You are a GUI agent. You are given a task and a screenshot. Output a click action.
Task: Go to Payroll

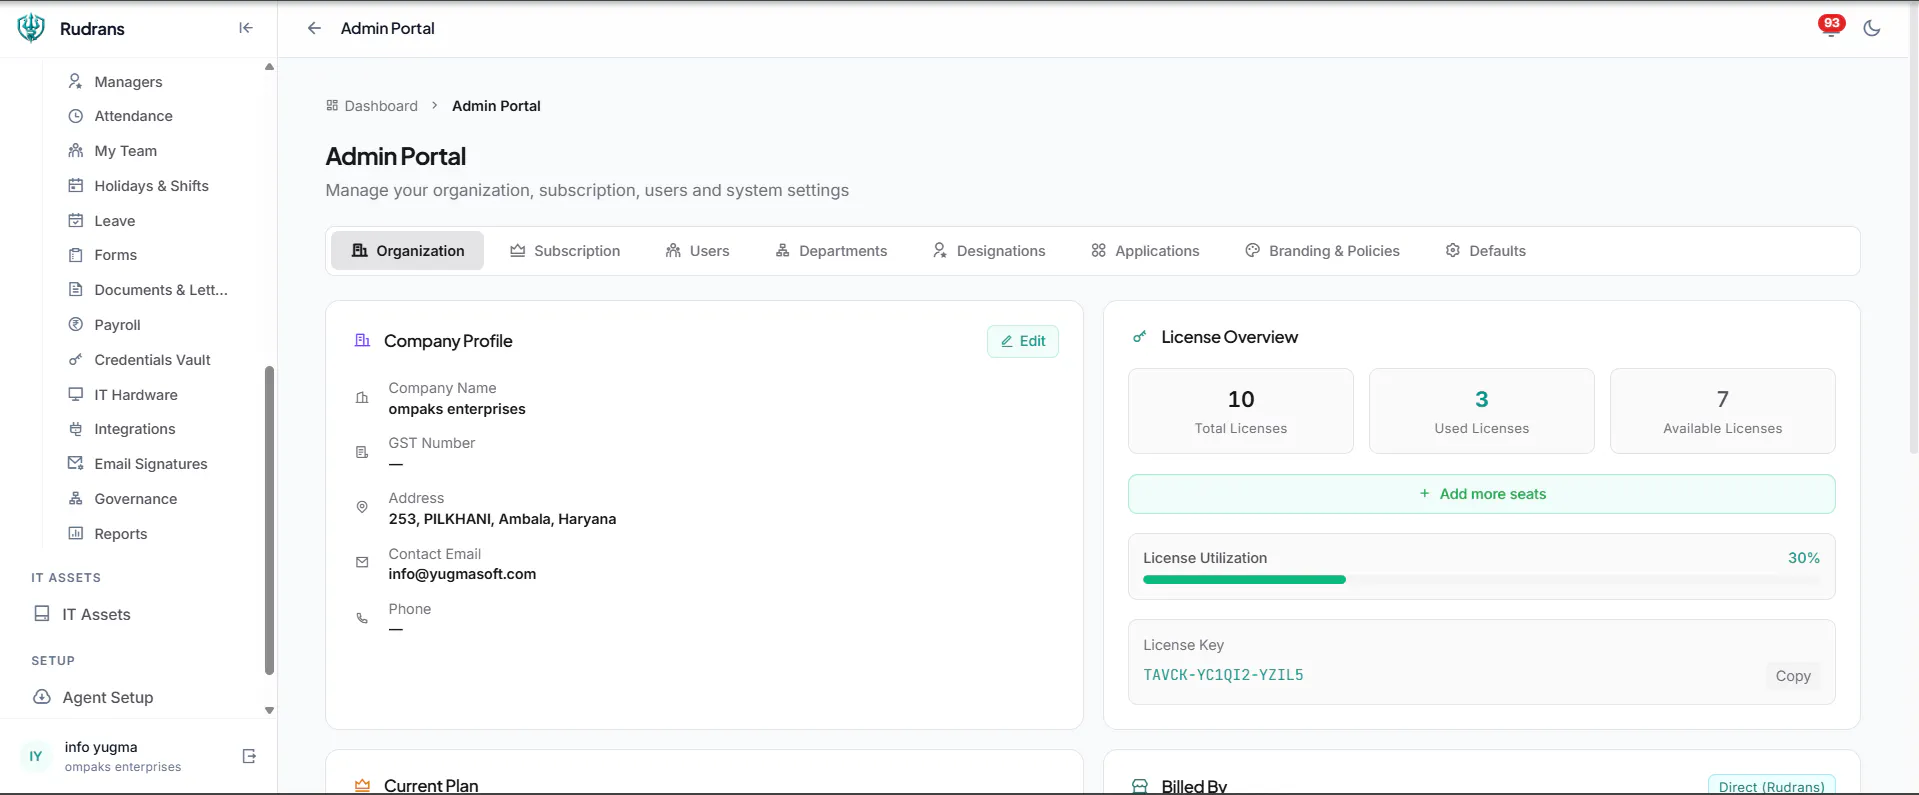pyautogui.click(x=117, y=325)
